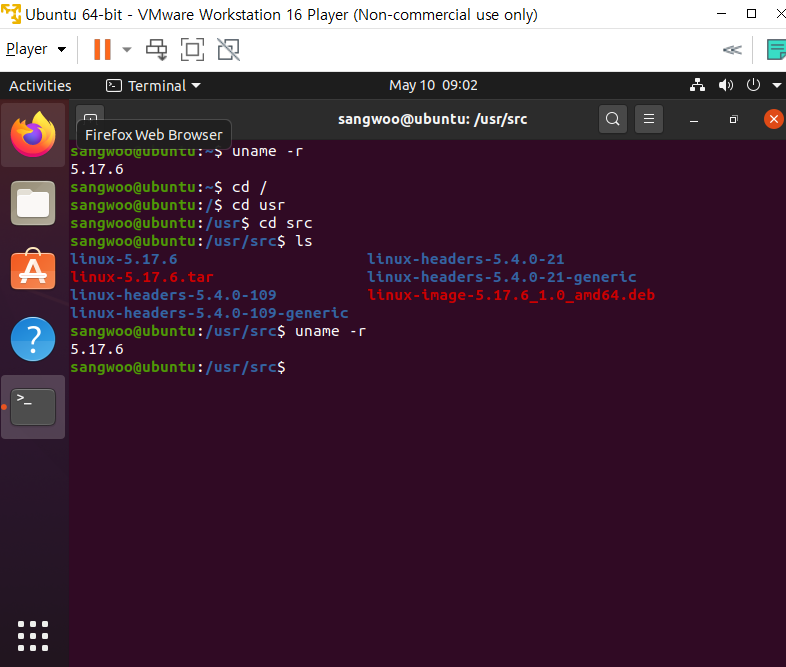Open the Player menu
Screen dimensions: 786x667
36,49
